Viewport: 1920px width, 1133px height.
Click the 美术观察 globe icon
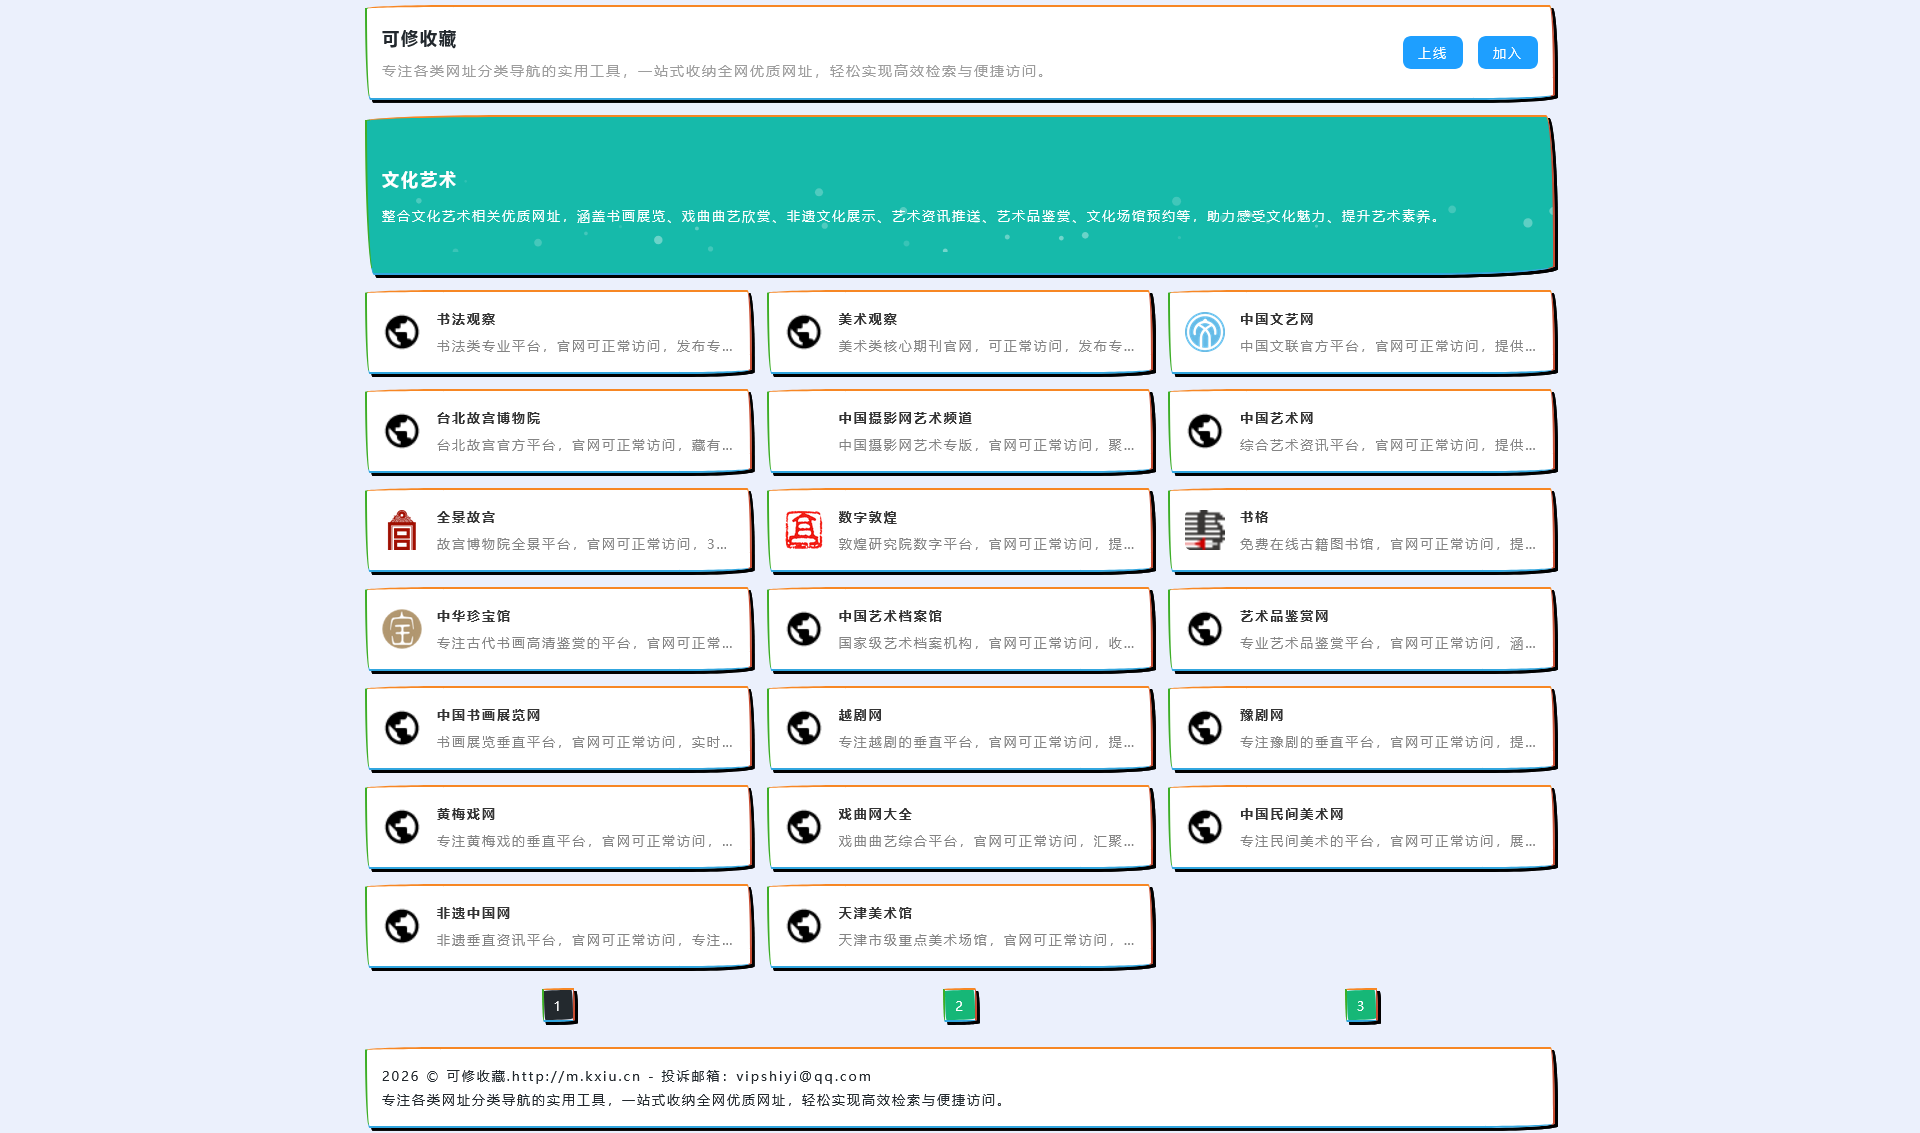(803, 332)
